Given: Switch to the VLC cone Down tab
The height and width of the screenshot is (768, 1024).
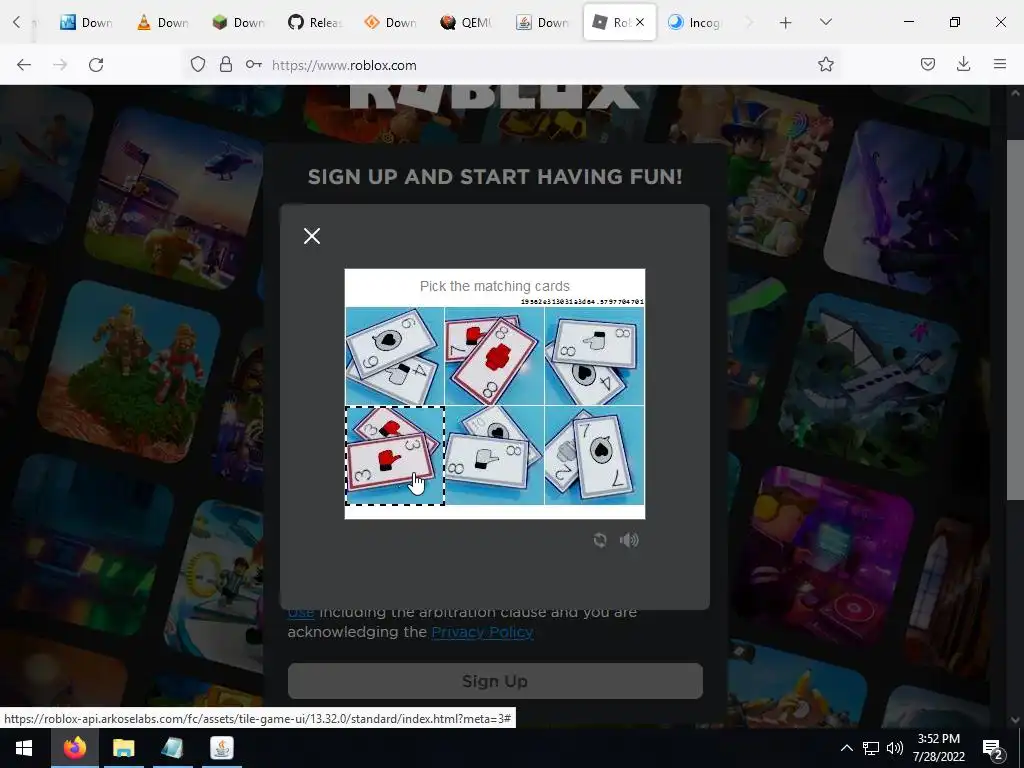Looking at the screenshot, I should (163, 22).
